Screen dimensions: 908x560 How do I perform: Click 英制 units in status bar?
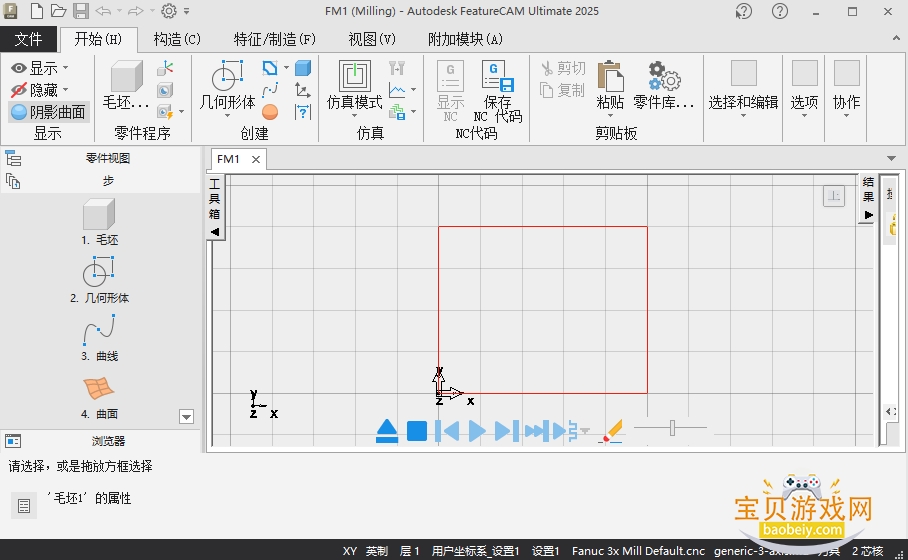tap(376, 551)
